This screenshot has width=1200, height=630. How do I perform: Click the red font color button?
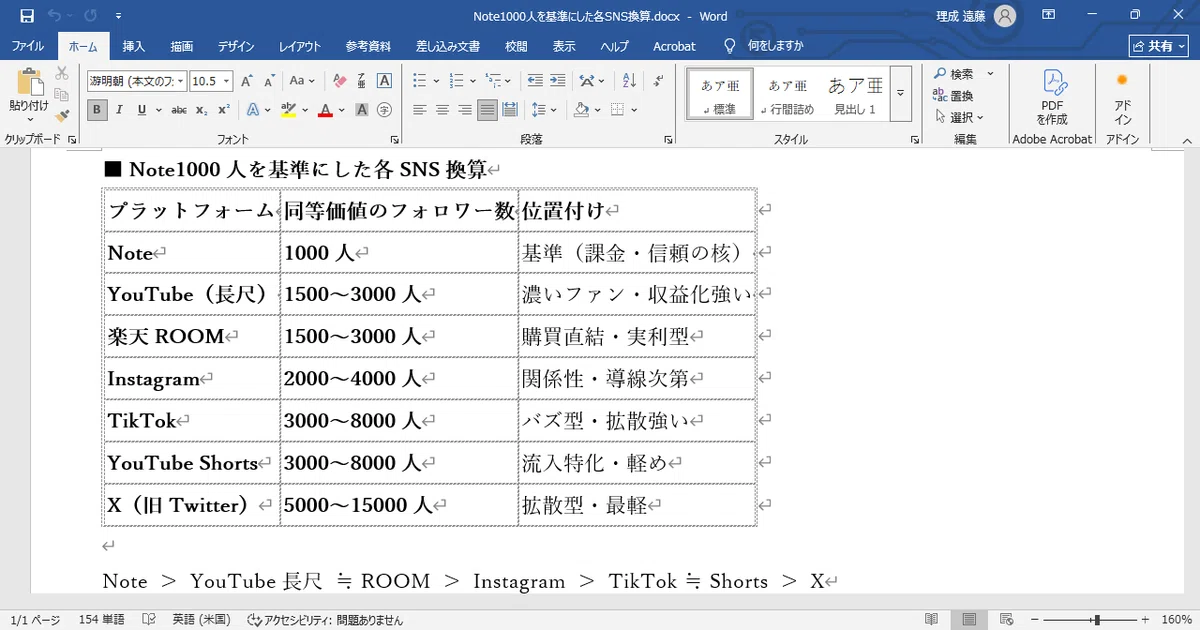click(324, 110)
